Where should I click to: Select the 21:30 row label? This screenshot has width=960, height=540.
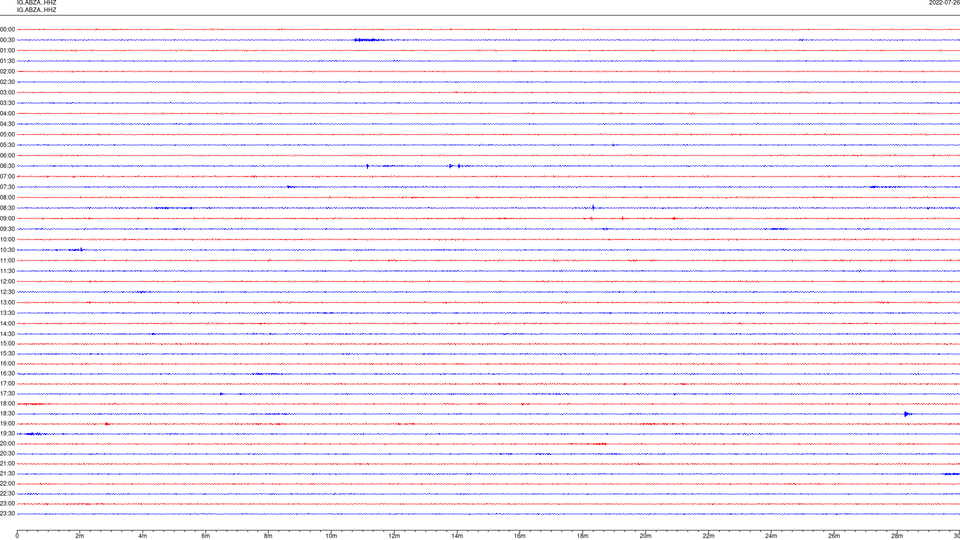coord(7,474)
